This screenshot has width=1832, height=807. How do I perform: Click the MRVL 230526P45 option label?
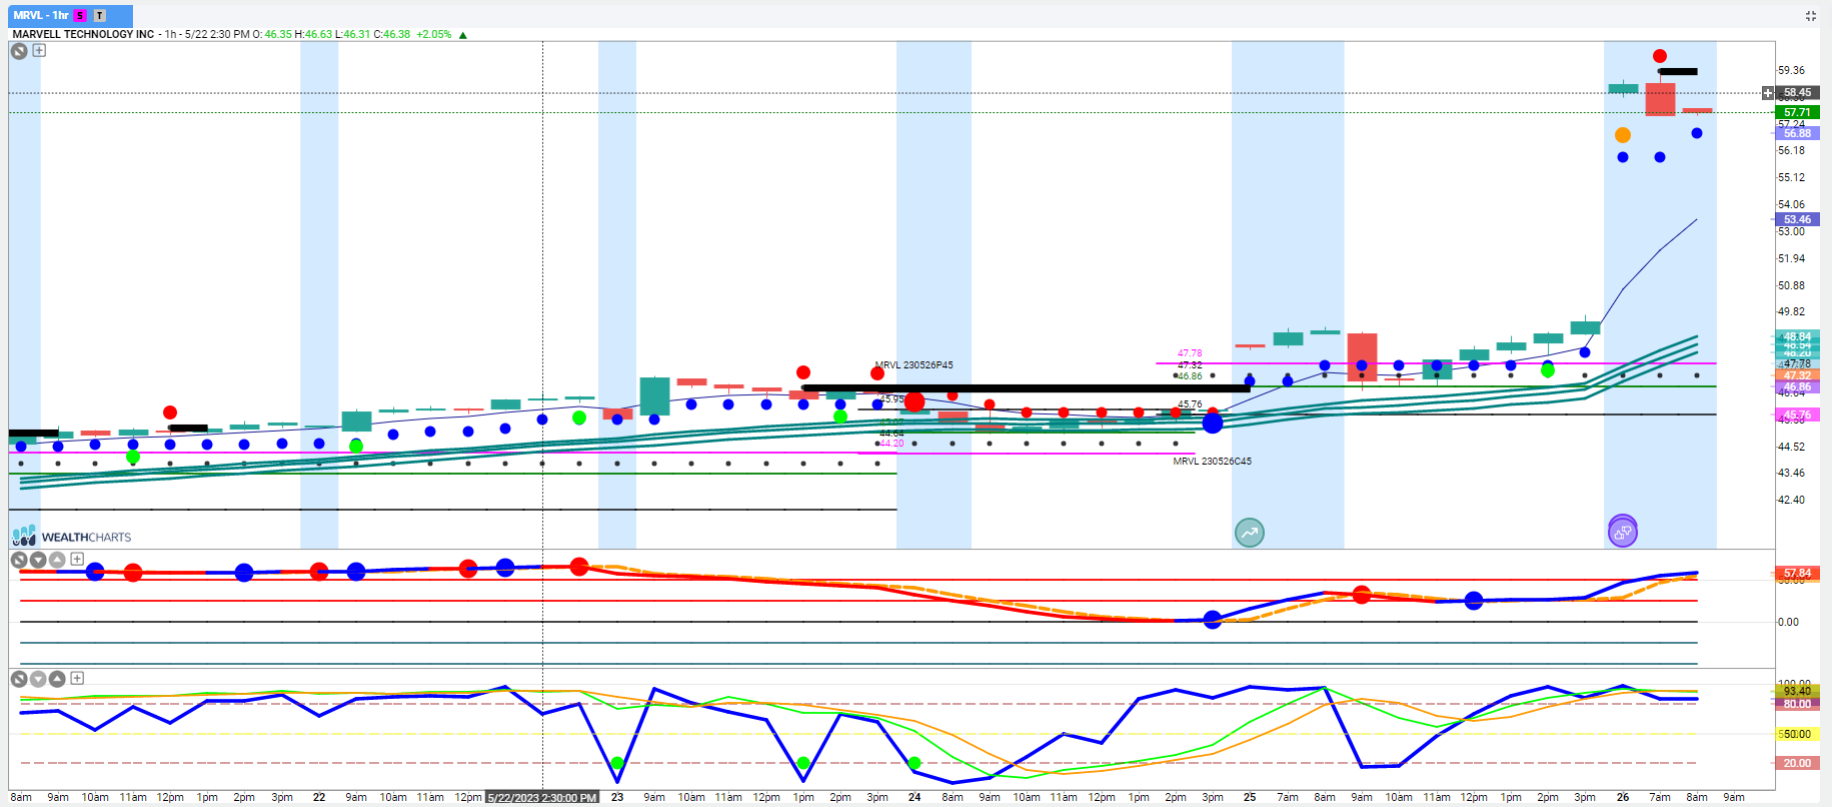(x=914, y=365)
